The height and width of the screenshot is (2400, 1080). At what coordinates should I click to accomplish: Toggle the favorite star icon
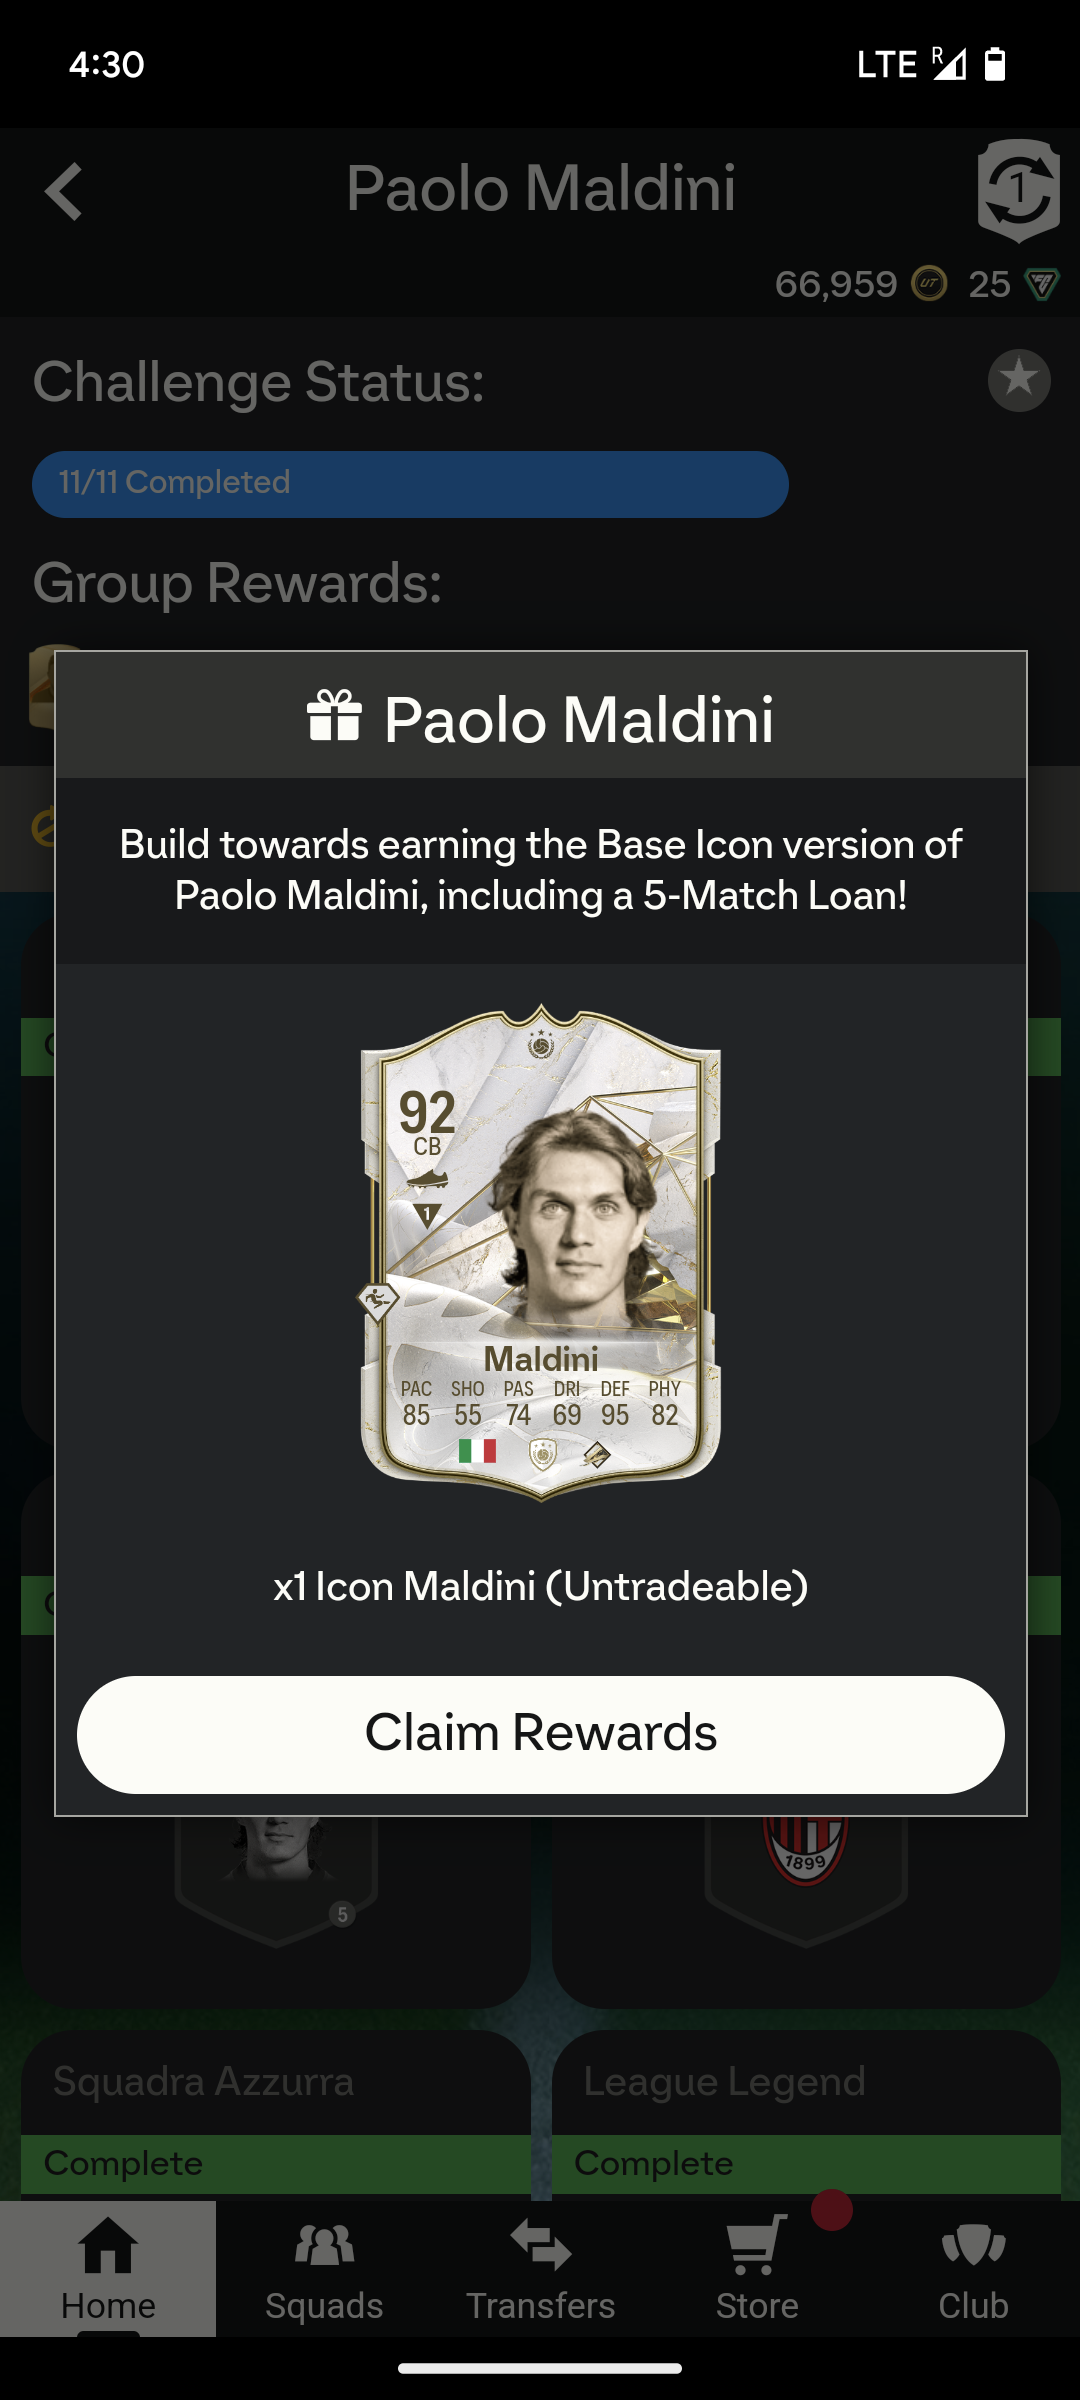pyautogui.click(x=1019, y=380)
